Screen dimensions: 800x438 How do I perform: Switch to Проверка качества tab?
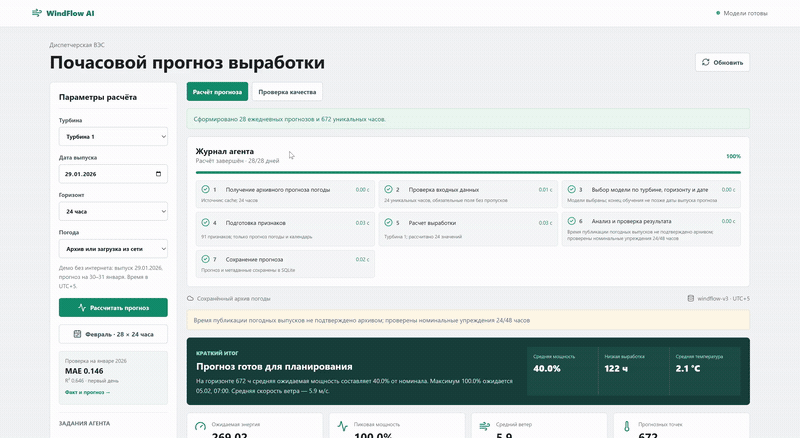coord(287,92)
